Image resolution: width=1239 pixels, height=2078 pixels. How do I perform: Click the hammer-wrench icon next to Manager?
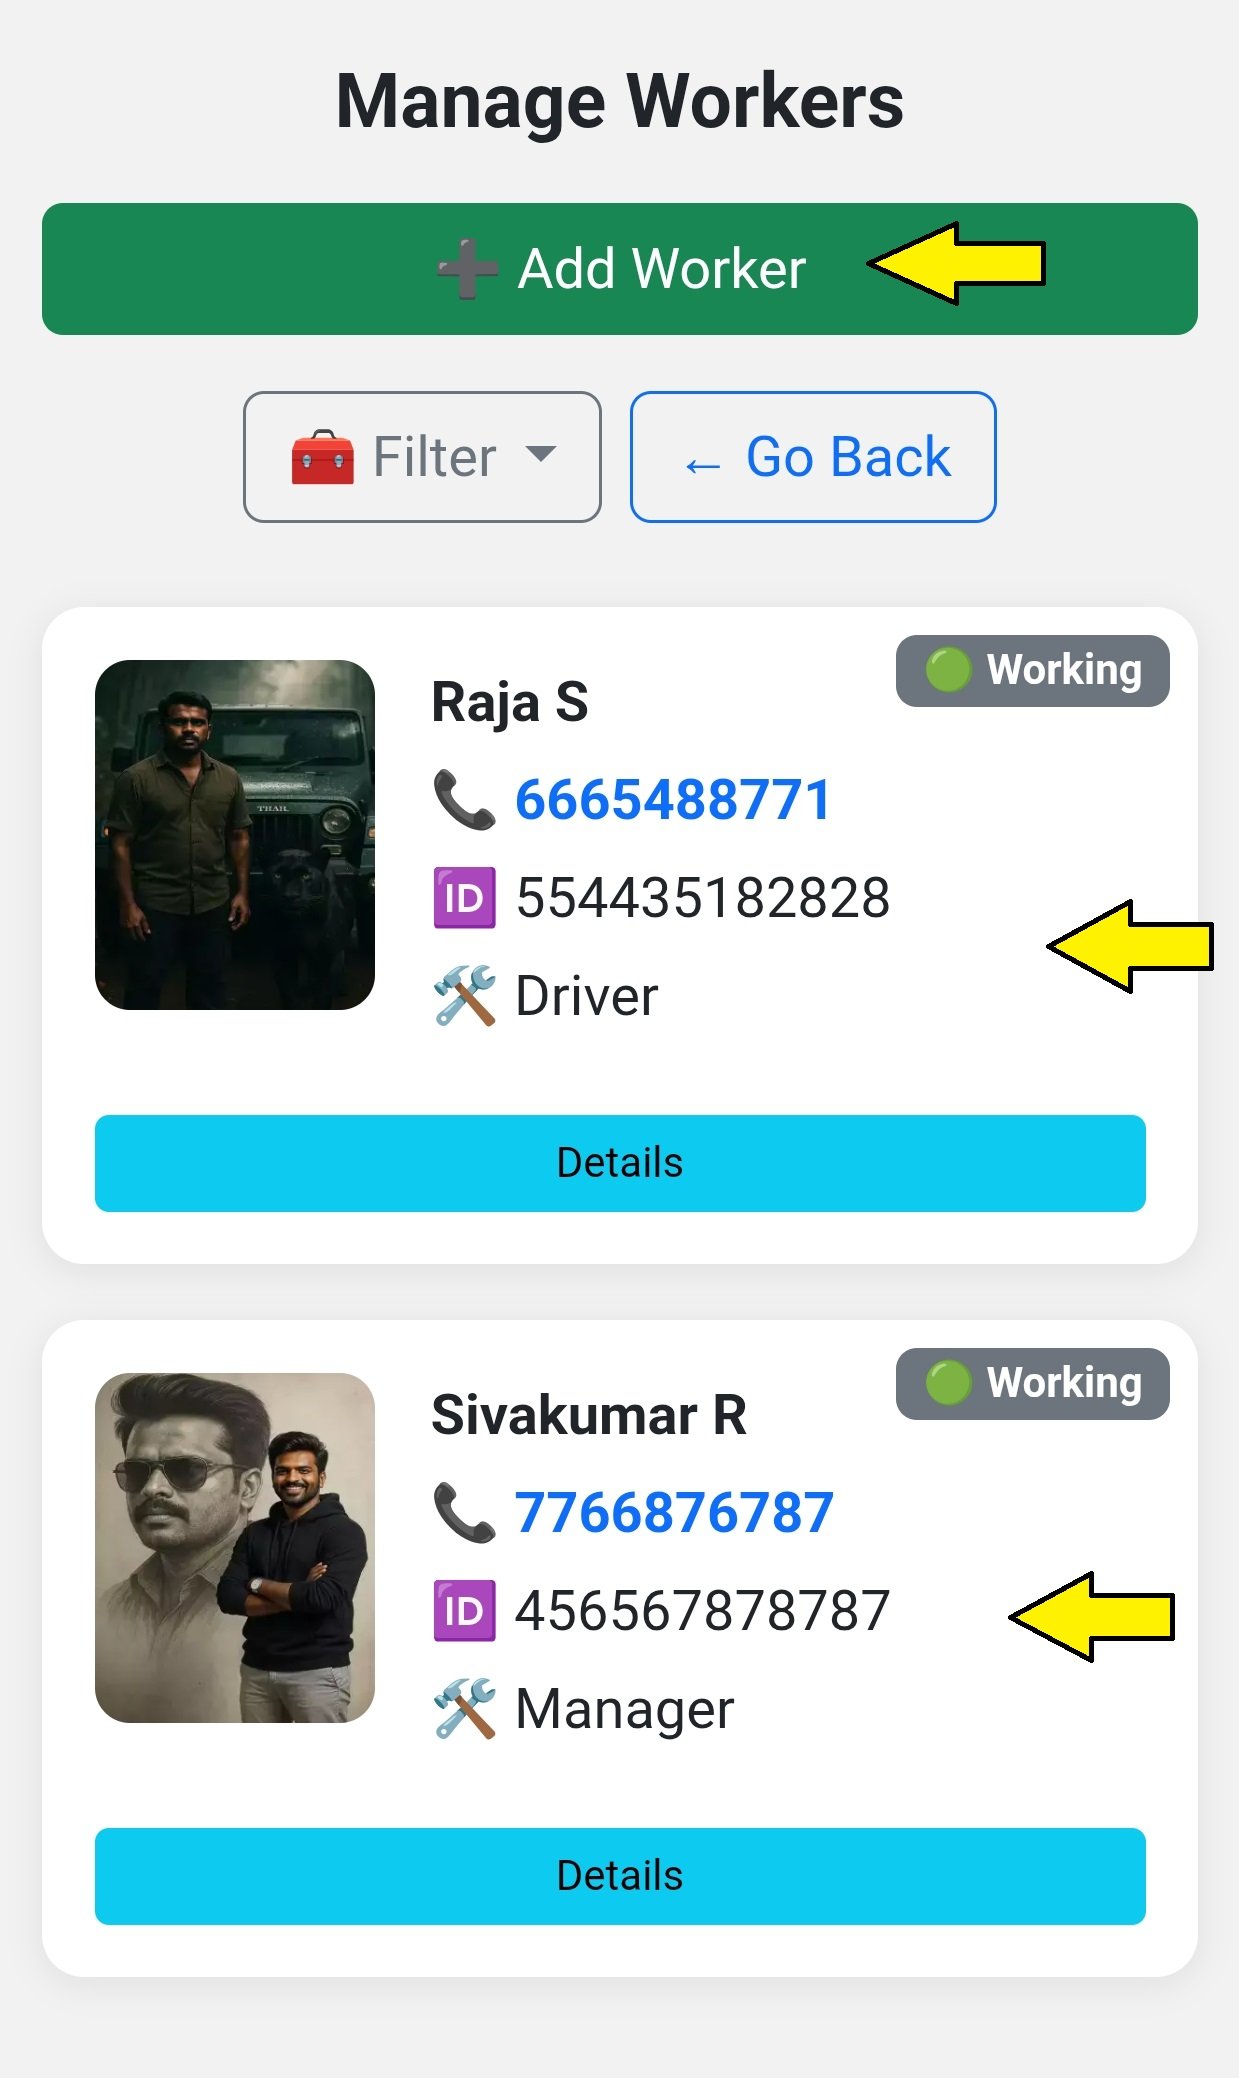point(464,1709)
